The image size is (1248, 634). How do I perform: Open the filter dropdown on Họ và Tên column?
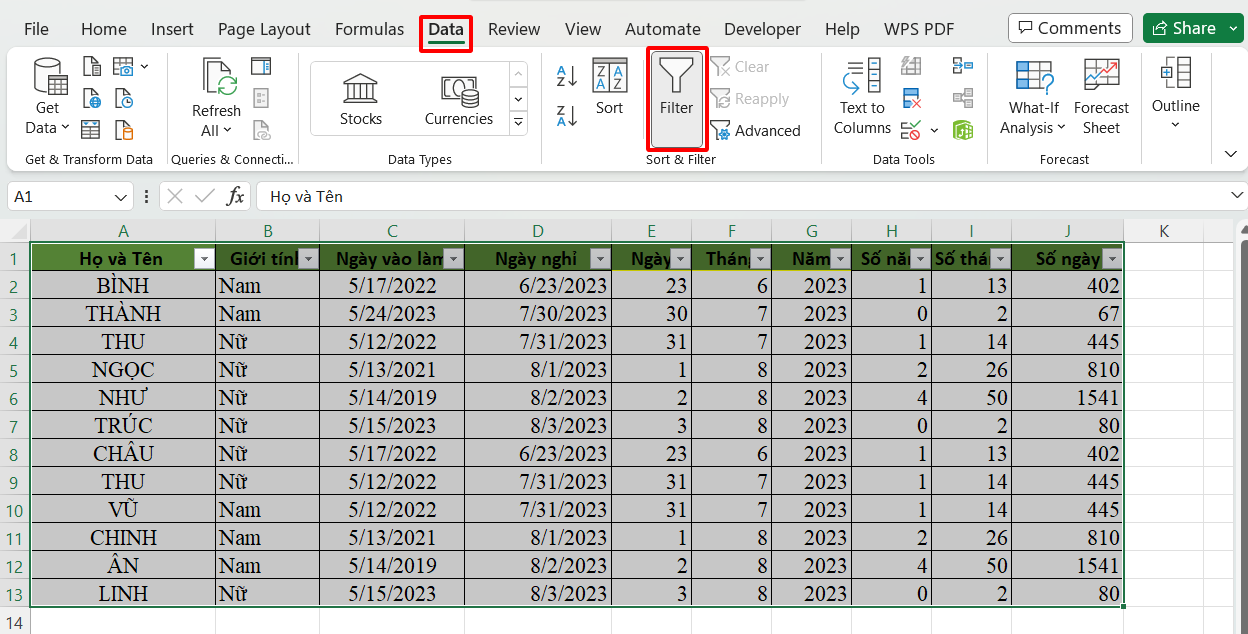tap(204, 257)
